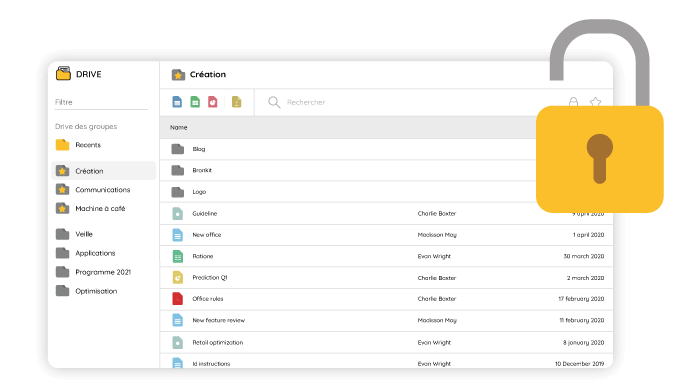Click the New feature review document icon
The width and height of the screenshot is (700, 392).
tap(178, 320)
